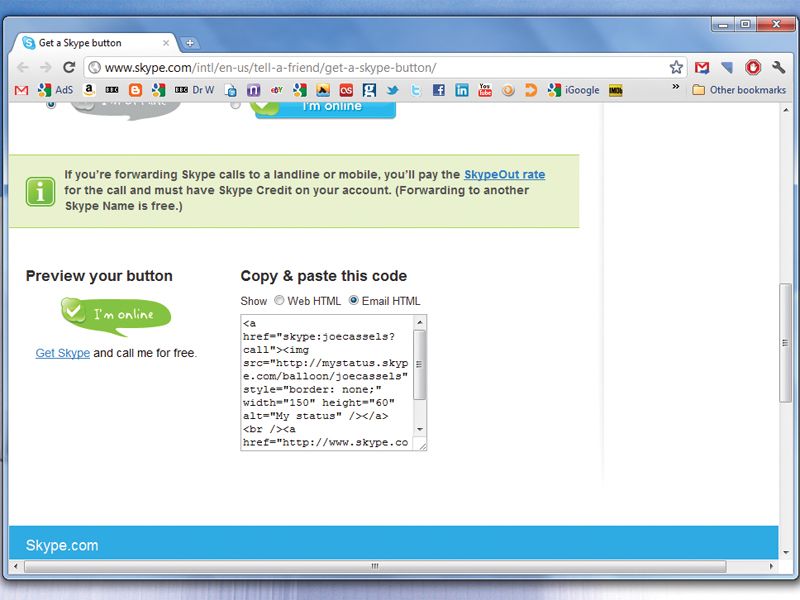Click the blue flag extension icon
The width and height of the screenshot is (800, 600).
point(727,67)
